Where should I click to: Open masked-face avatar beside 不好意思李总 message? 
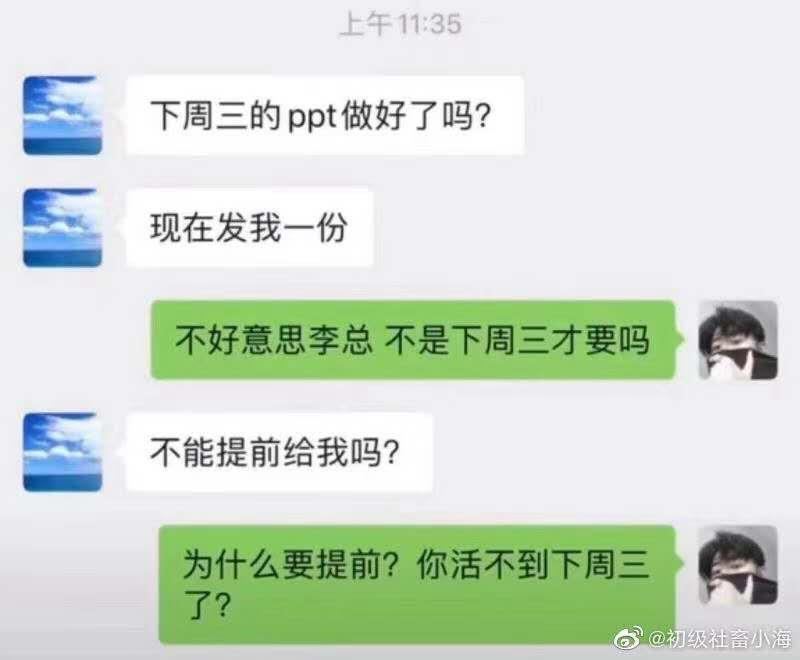click(738, 340)
